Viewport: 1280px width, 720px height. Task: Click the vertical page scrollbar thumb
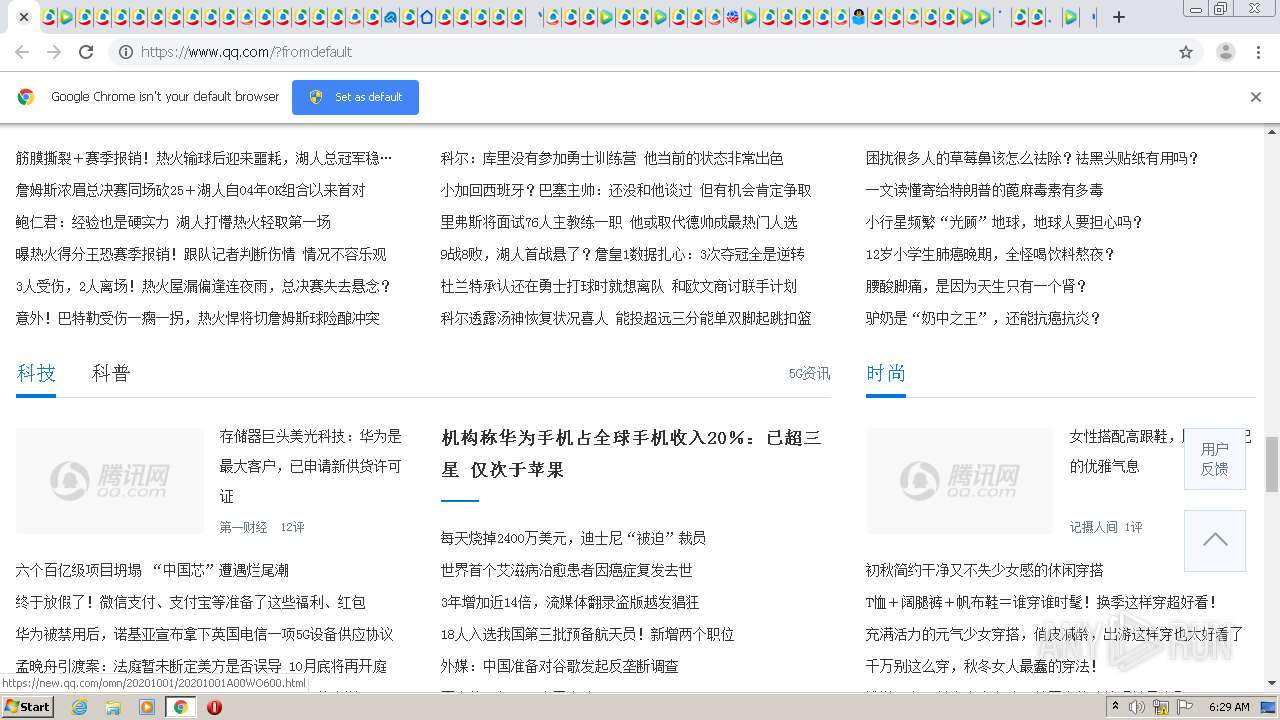pyautogui.click(x=1272, y=464)
